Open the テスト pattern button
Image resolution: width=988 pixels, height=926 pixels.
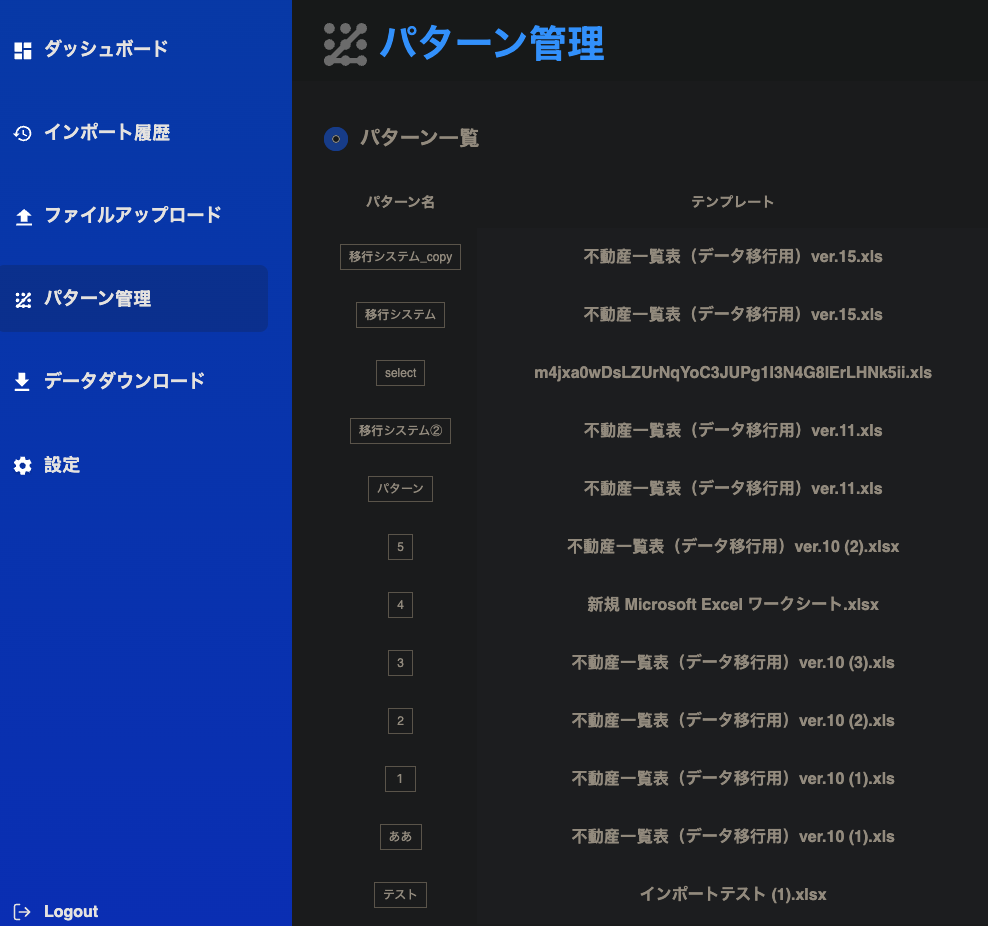[400, 895]
